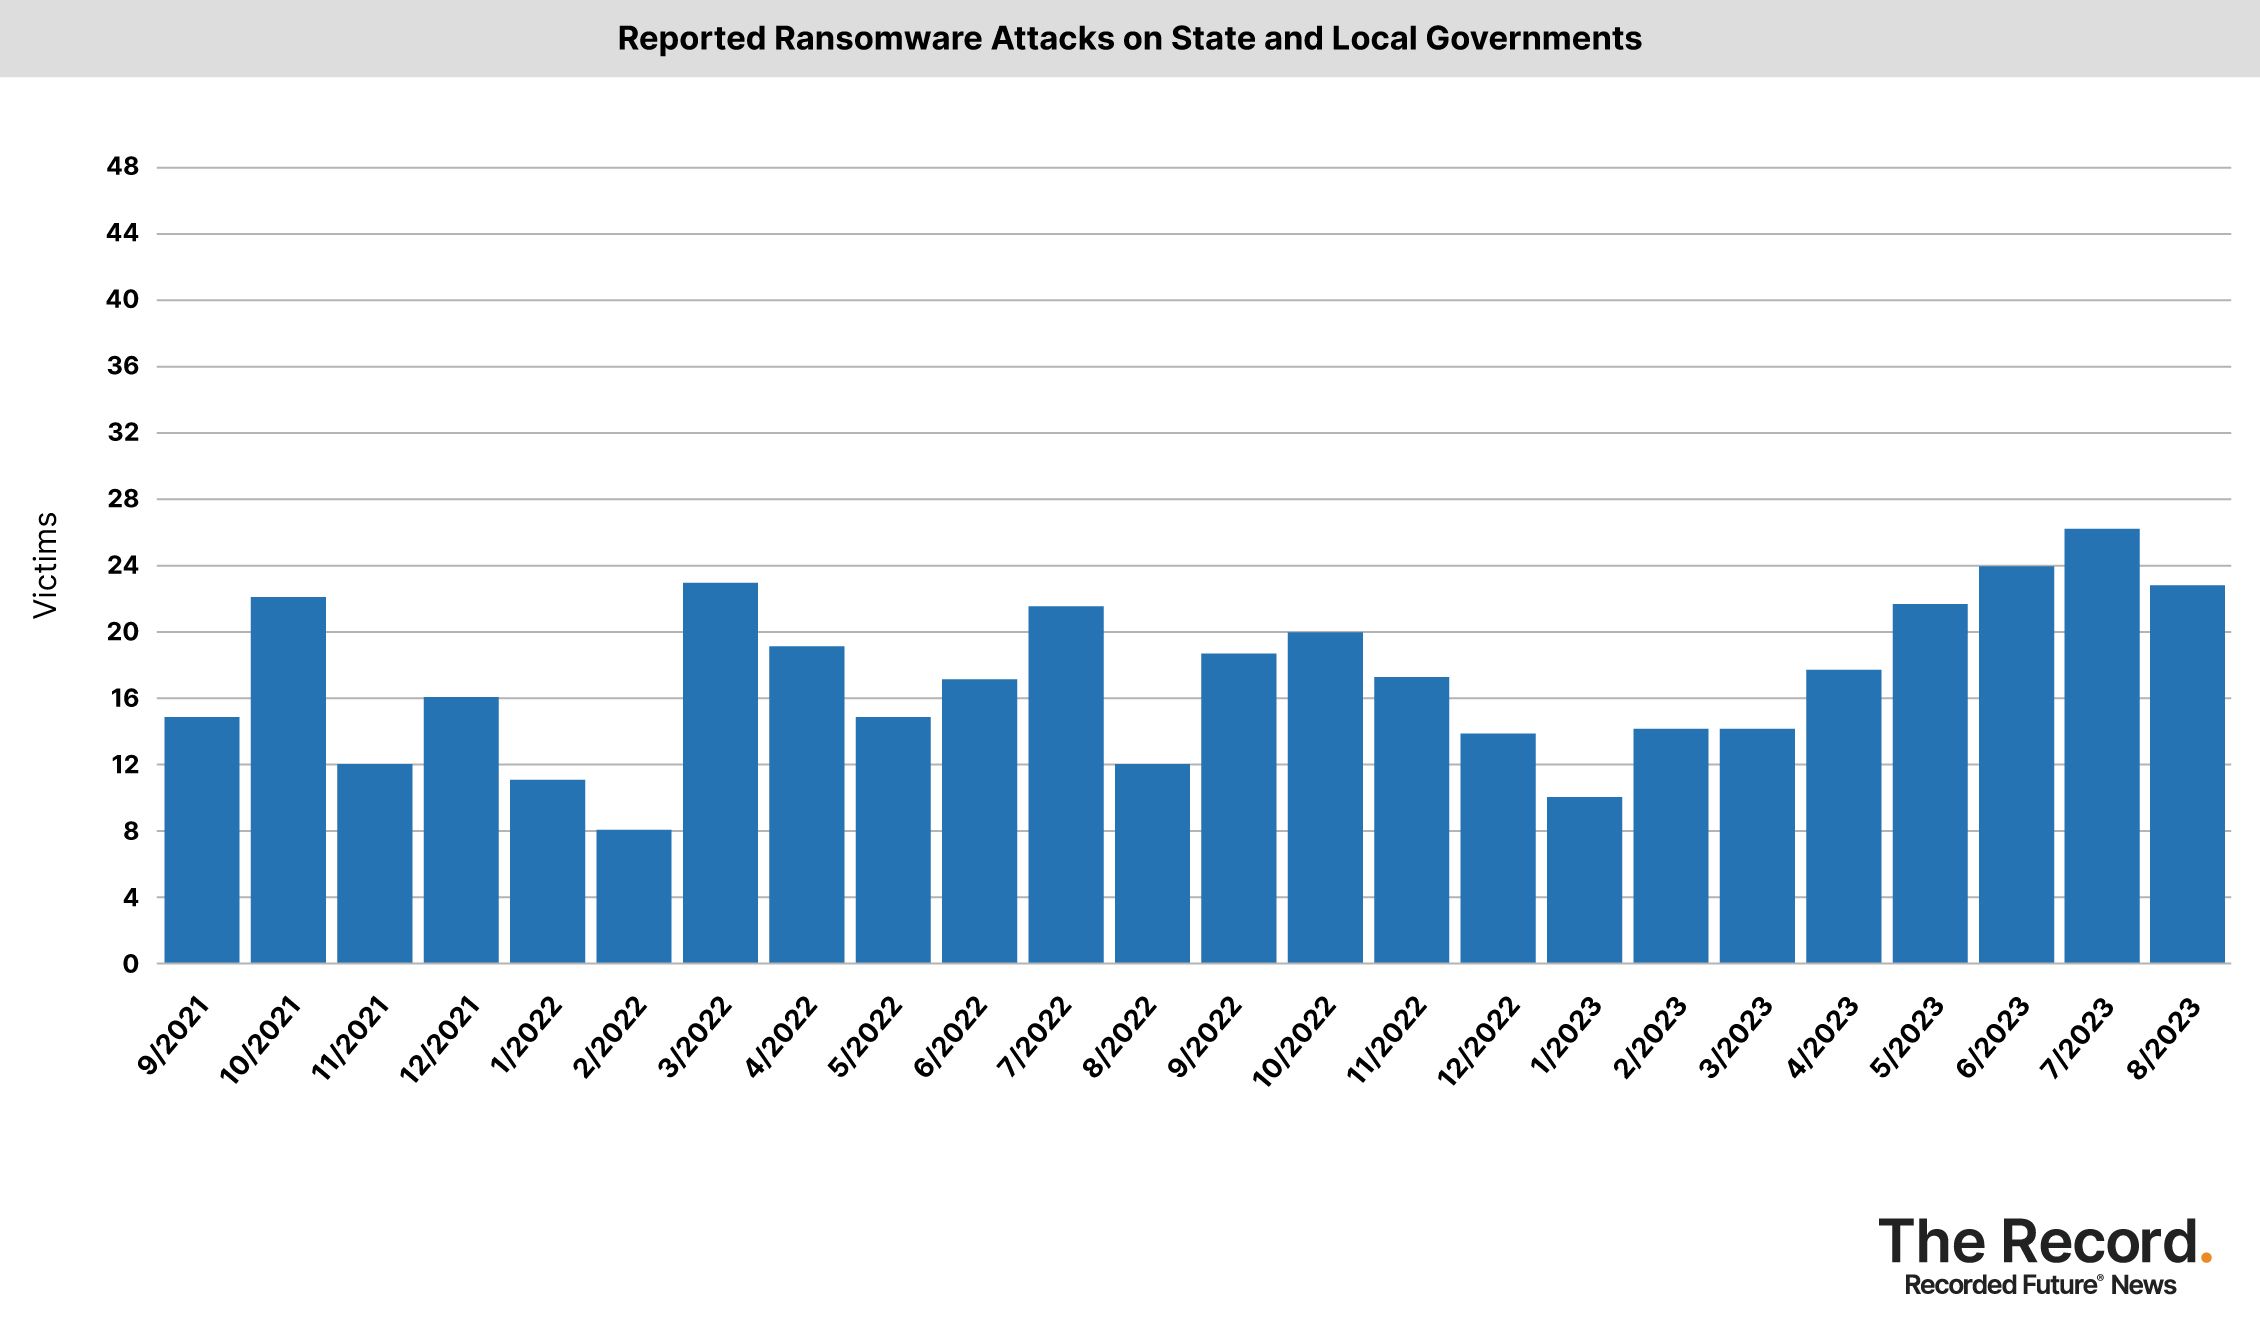Click the 1/2023 x-axis label

(x=1565, y=1034)
